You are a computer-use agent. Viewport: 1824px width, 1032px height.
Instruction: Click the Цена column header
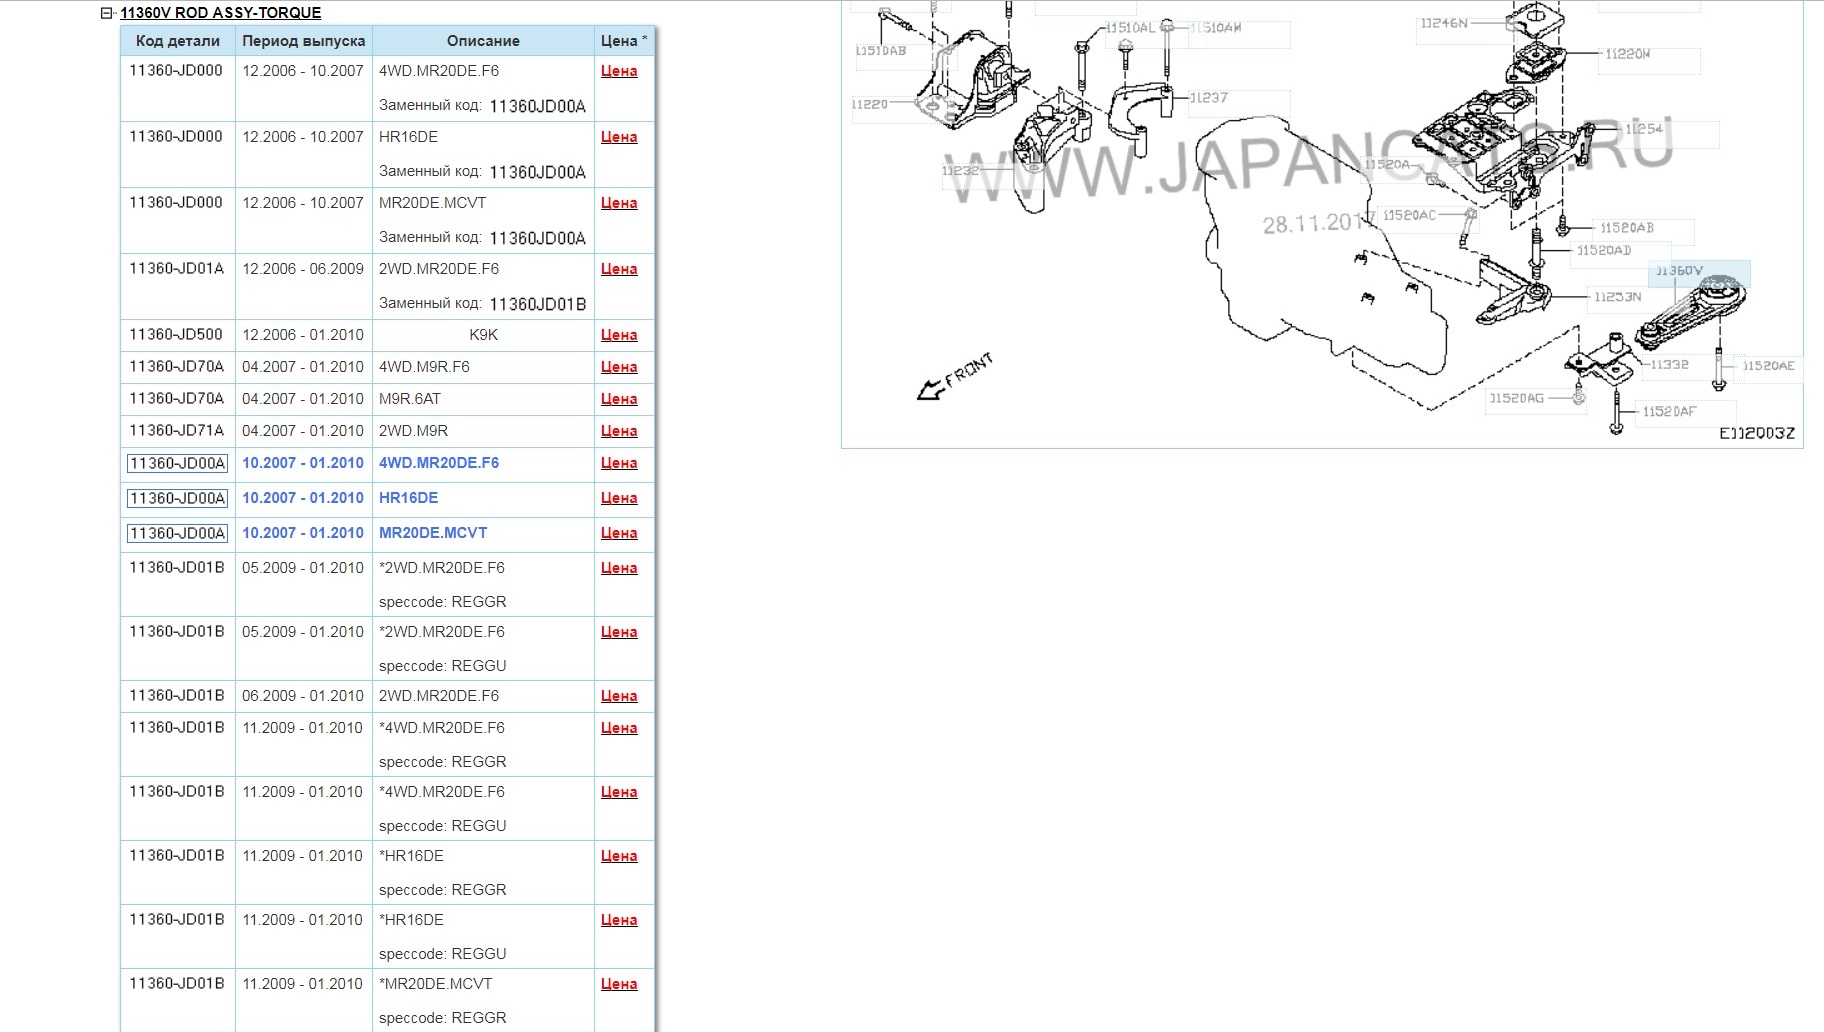(624, 41)
